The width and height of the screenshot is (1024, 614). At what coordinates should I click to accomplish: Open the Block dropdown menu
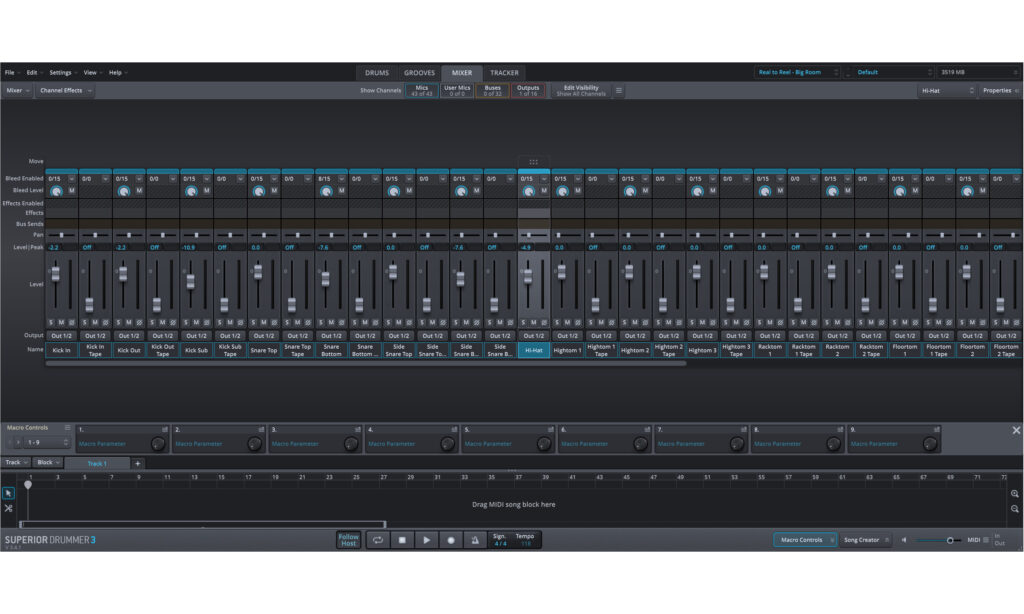[48, 462]
